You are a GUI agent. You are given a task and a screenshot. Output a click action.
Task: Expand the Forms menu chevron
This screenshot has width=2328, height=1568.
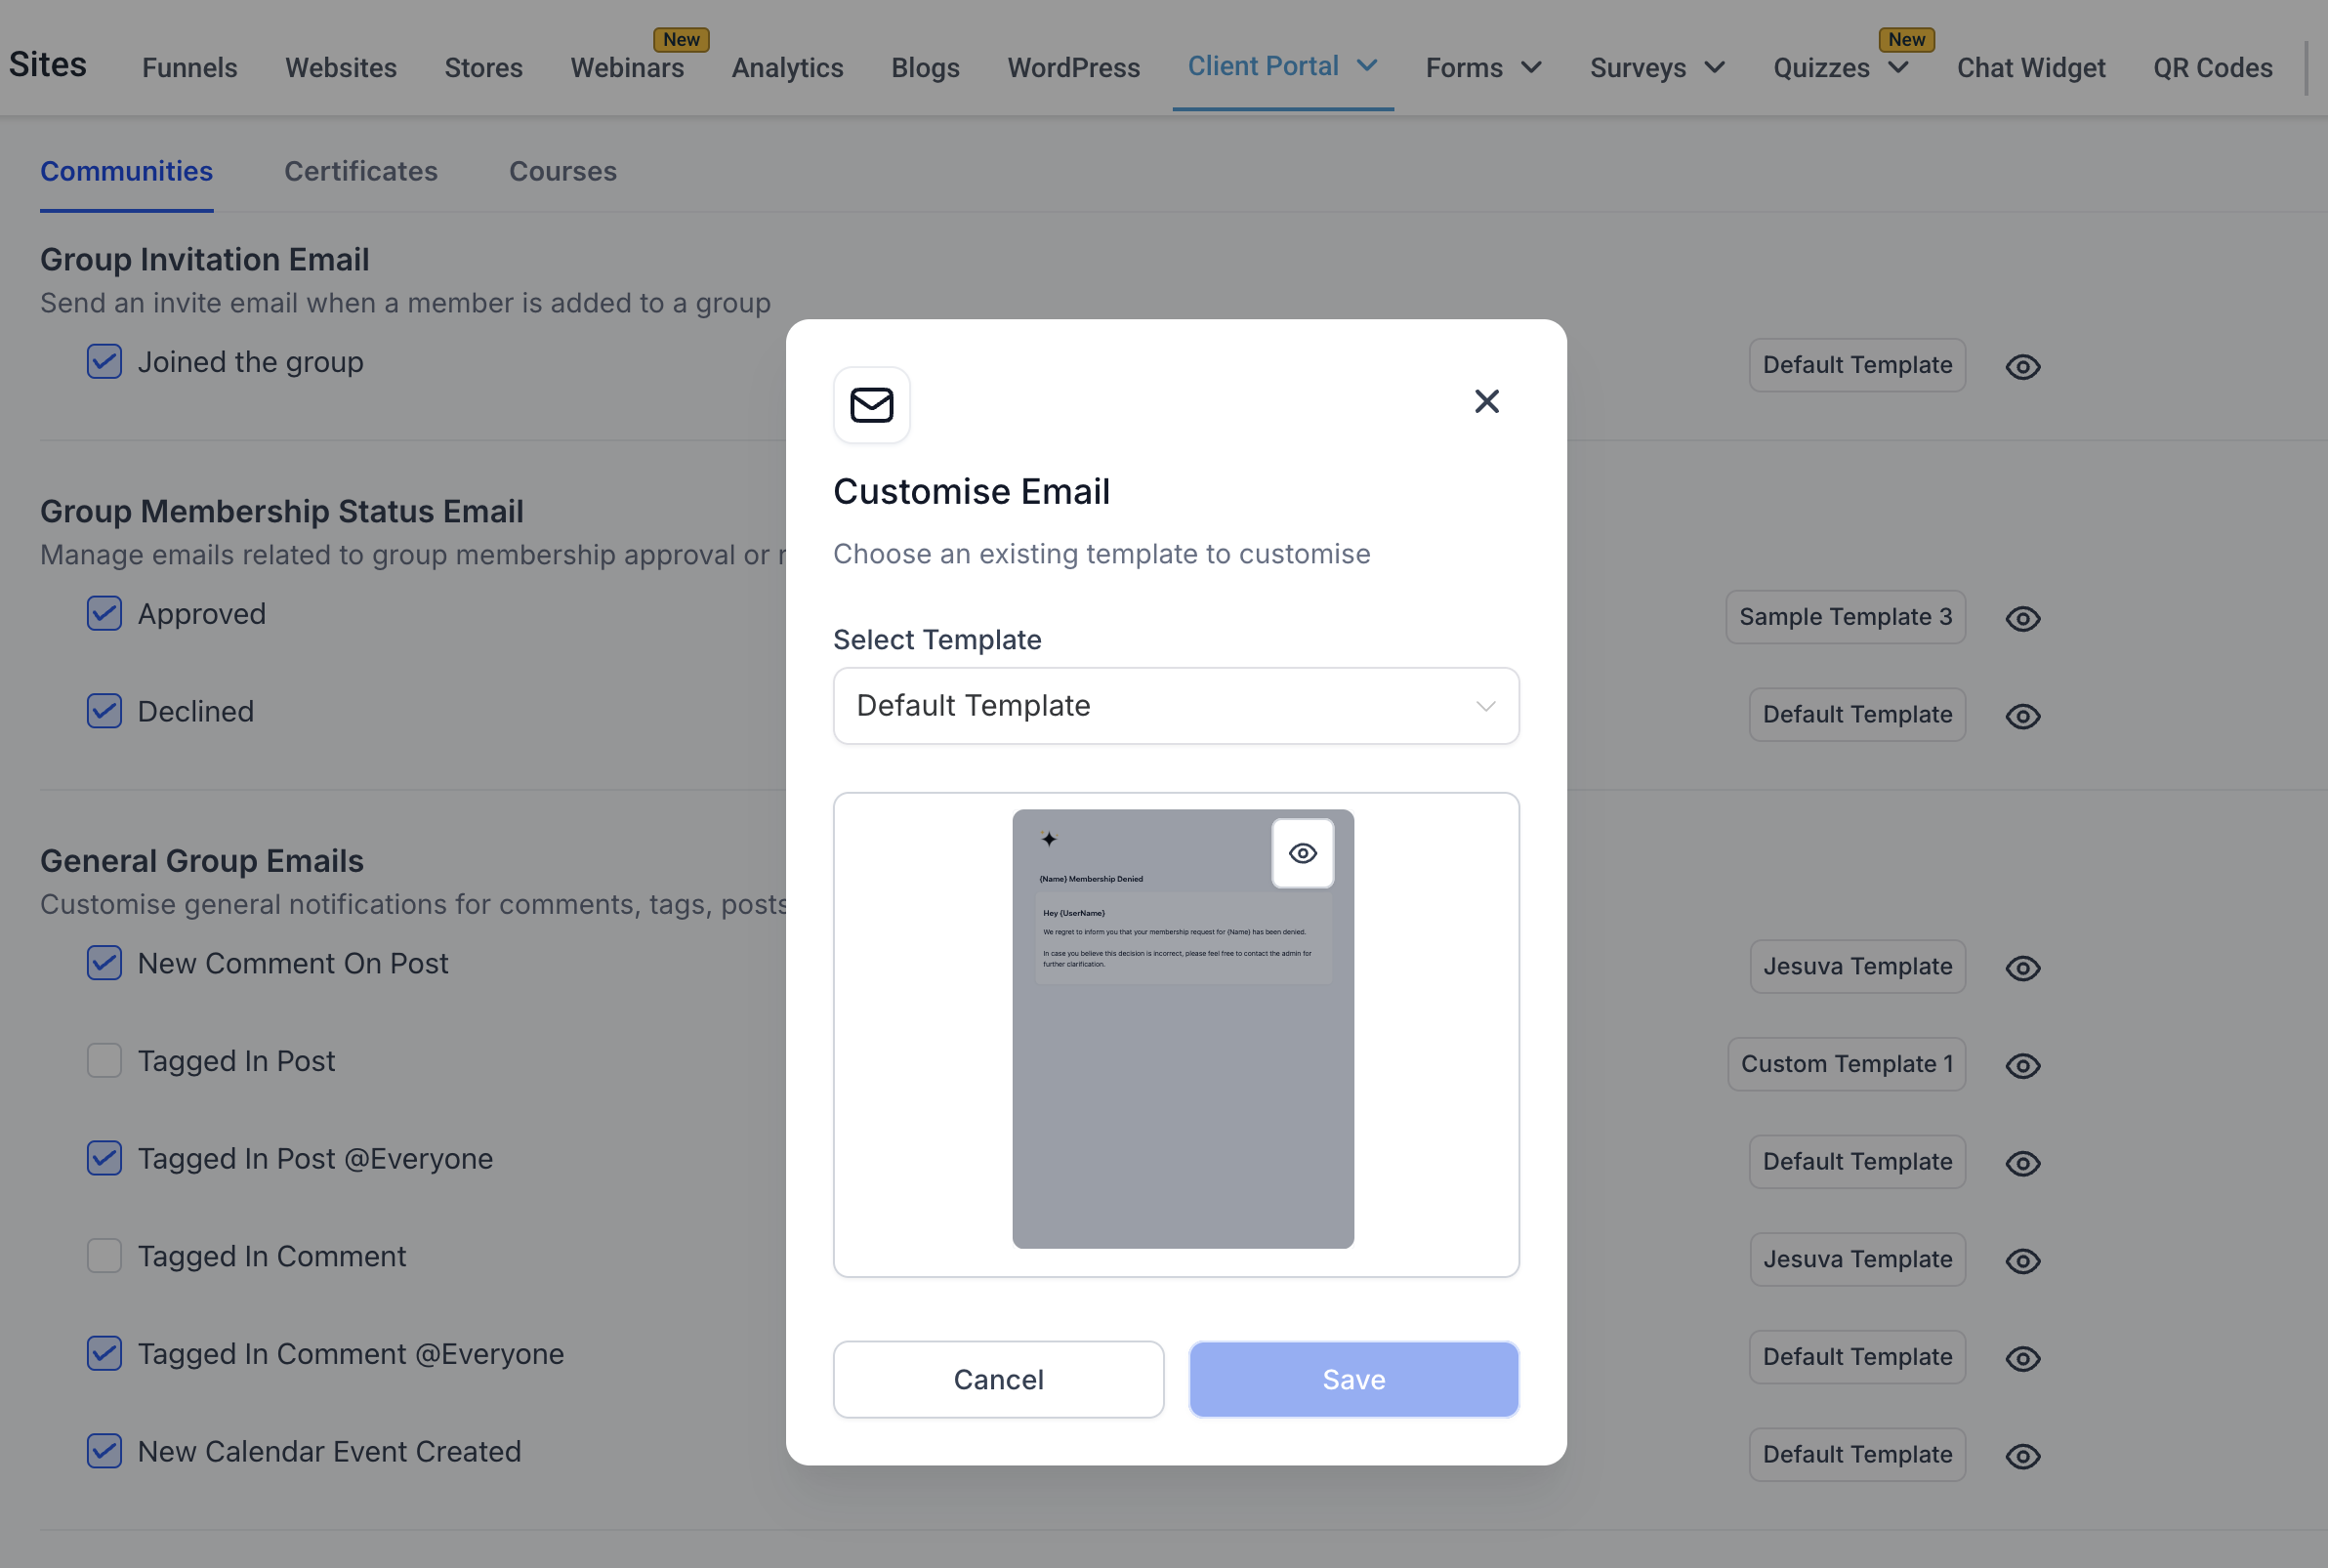click(1531, 67)
